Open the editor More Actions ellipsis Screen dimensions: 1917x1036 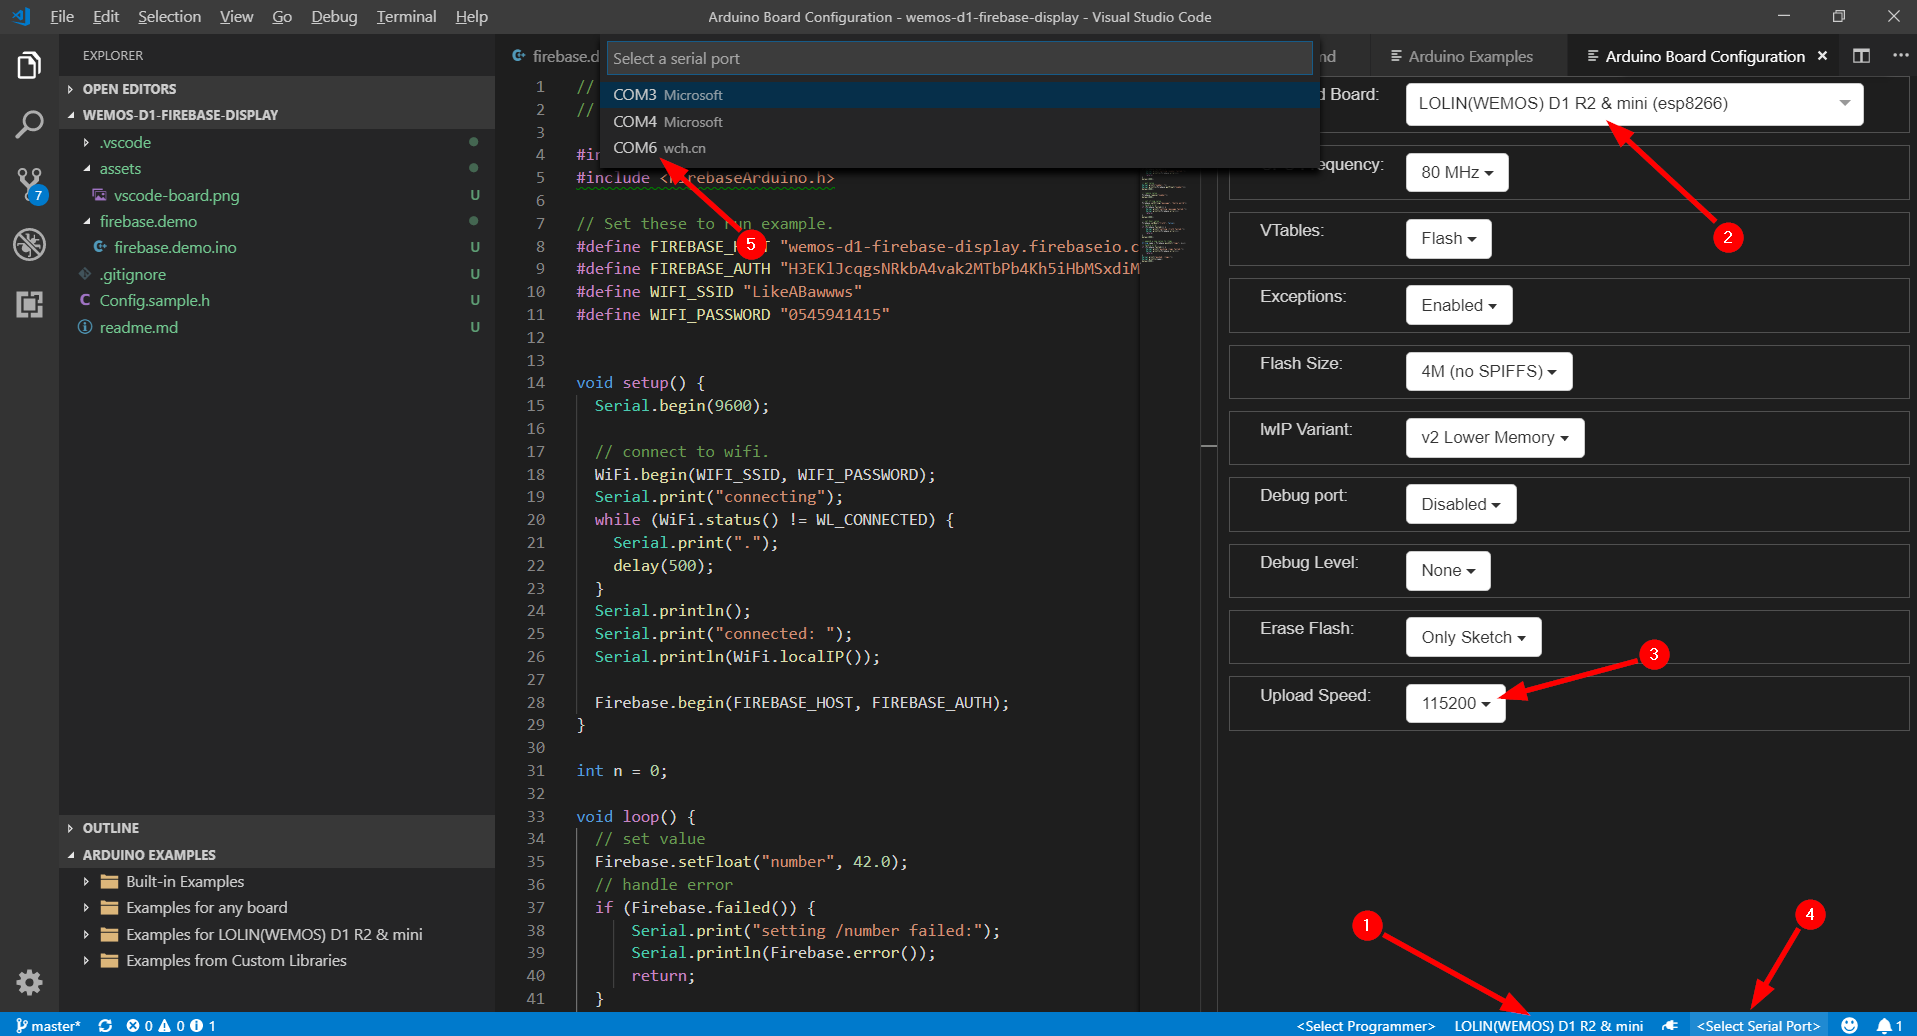click(x=1900, y=56)
